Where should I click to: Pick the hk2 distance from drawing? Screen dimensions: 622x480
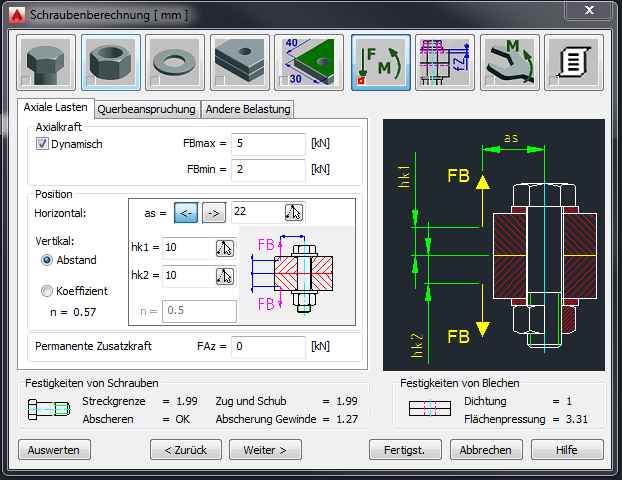[x=225, y=276]
